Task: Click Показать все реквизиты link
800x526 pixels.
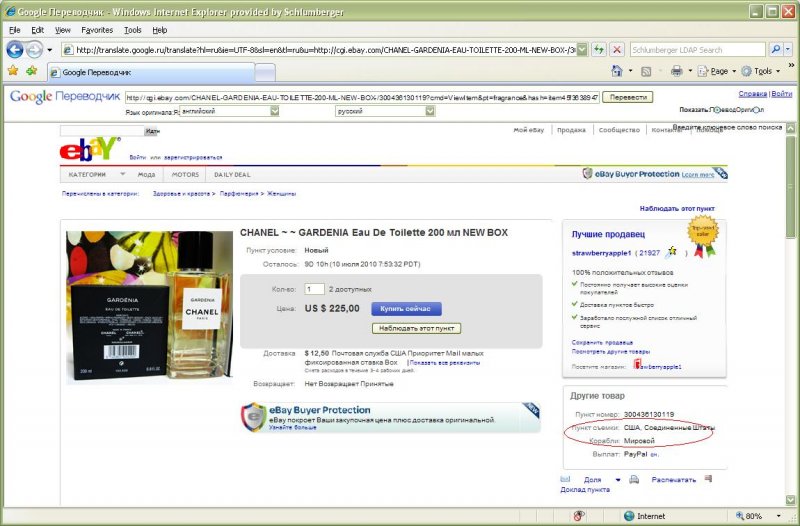Action: (444, 363)
